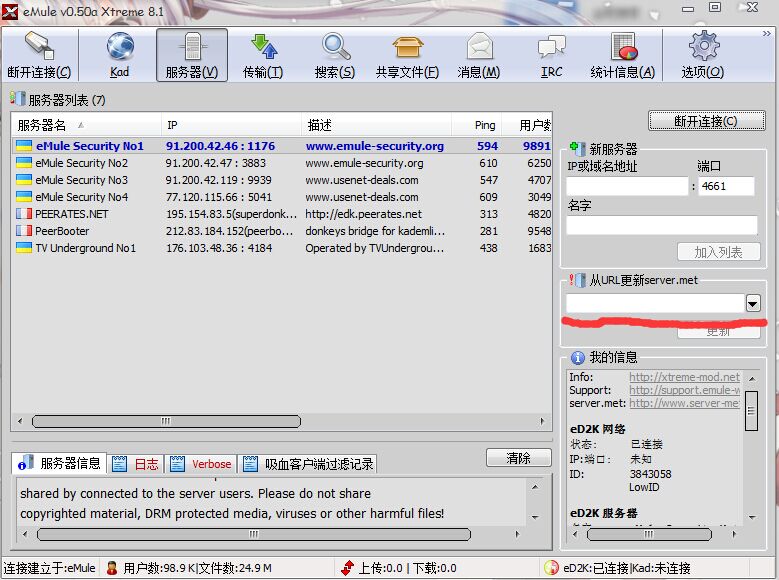Click the 用户数 status bar user icon
The image size is (779, 580).
coord(112,568)
